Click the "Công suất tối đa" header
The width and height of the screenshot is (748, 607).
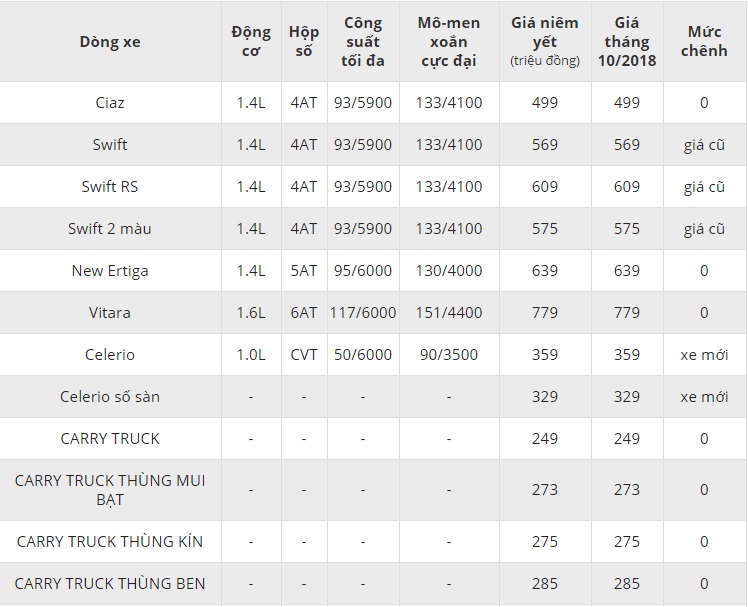coord(363,42)
